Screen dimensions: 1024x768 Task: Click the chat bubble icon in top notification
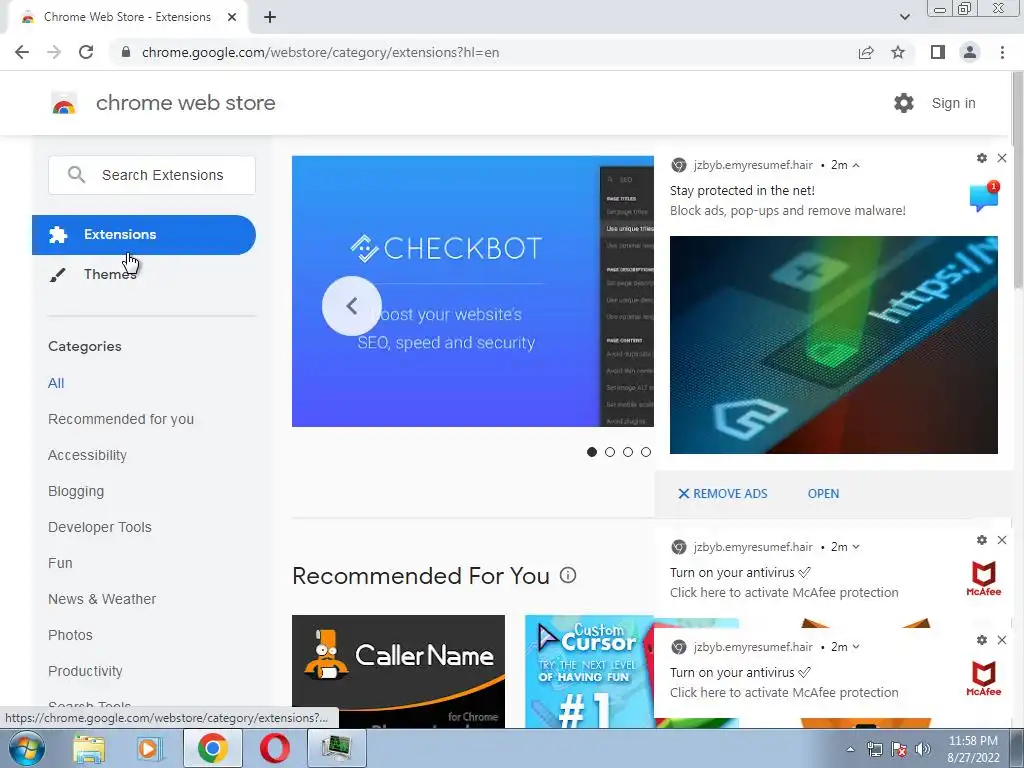tap(984, 196)
